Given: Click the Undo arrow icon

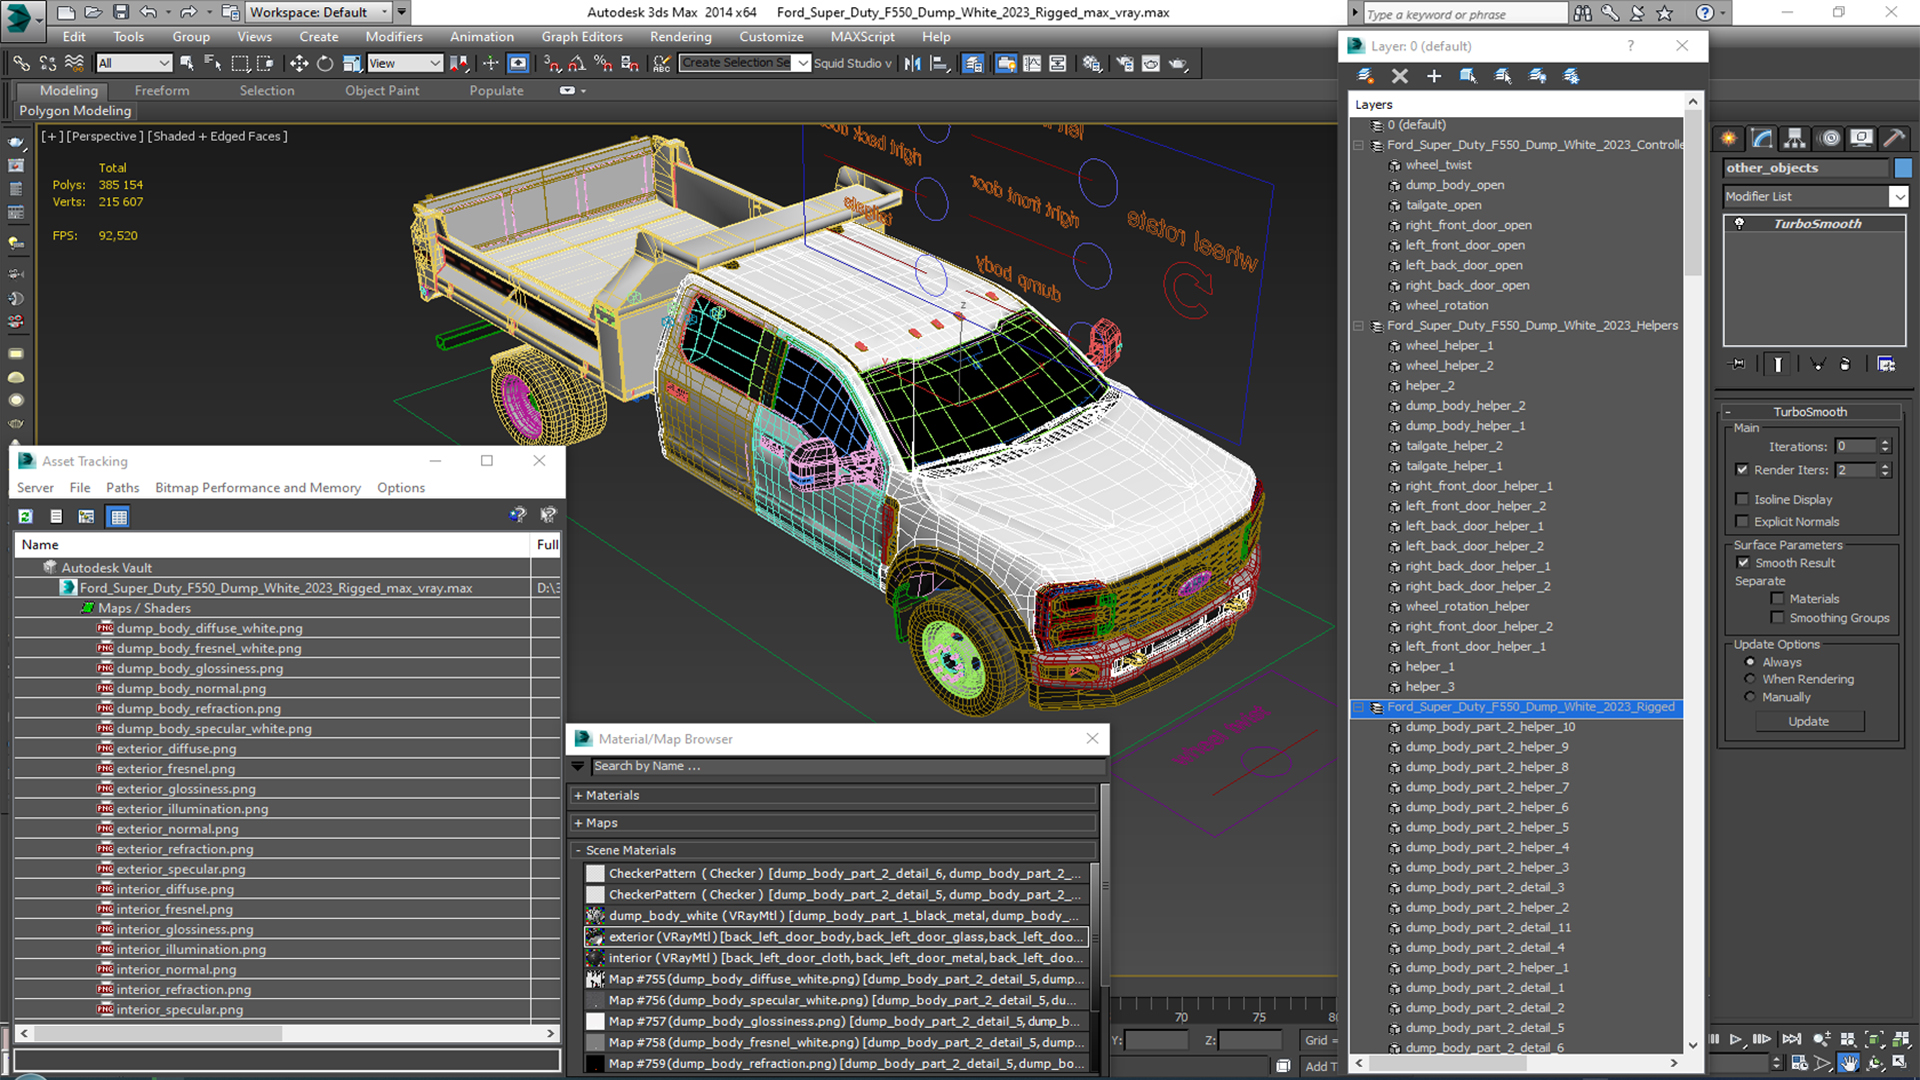Looking at the screenshot, I should click(148, 12).
